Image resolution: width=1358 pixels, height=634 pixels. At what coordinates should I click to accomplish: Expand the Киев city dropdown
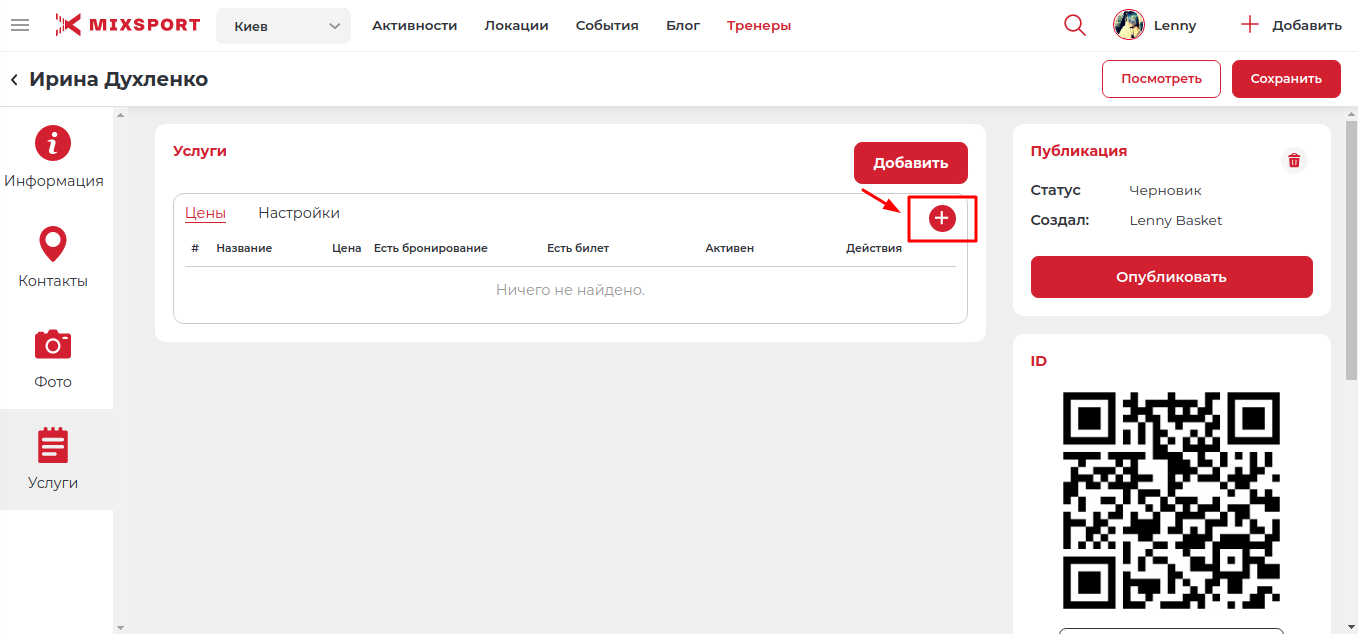(x=283, y=26)
